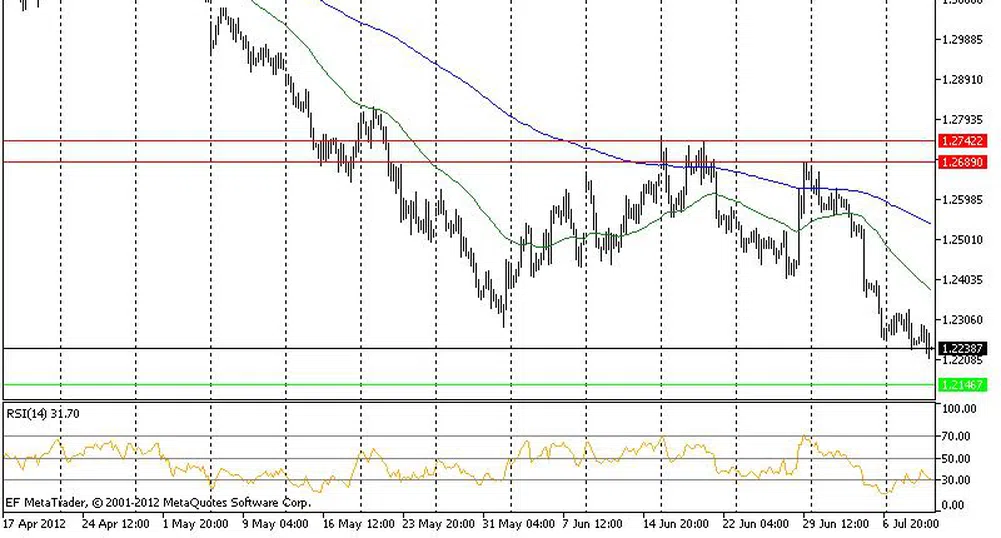Click the RSI 50.00 level label

point(956,459)
